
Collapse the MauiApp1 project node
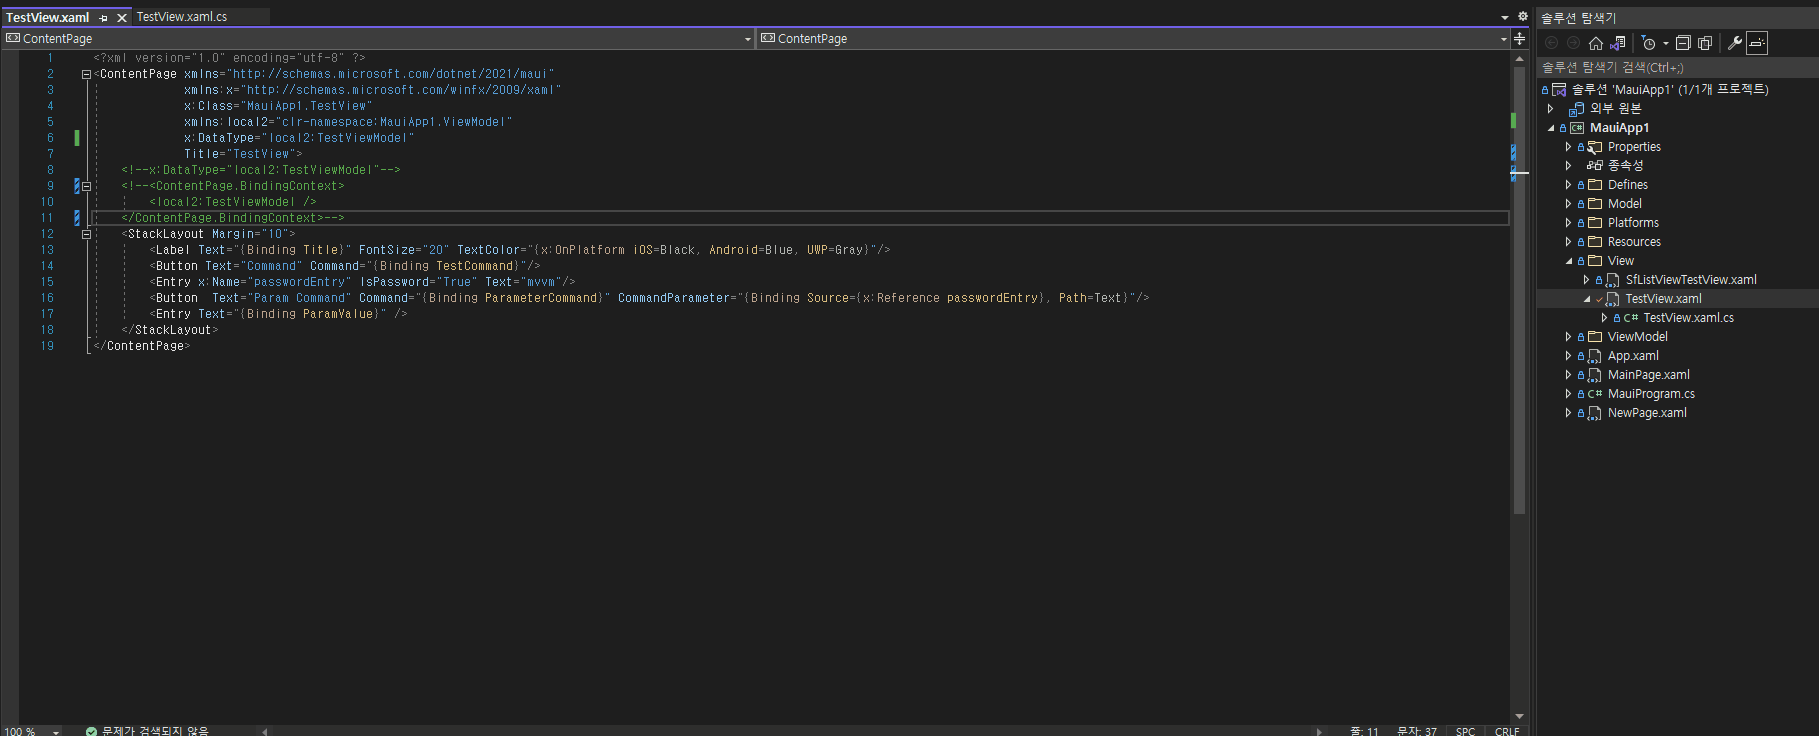click(1551, 128)
